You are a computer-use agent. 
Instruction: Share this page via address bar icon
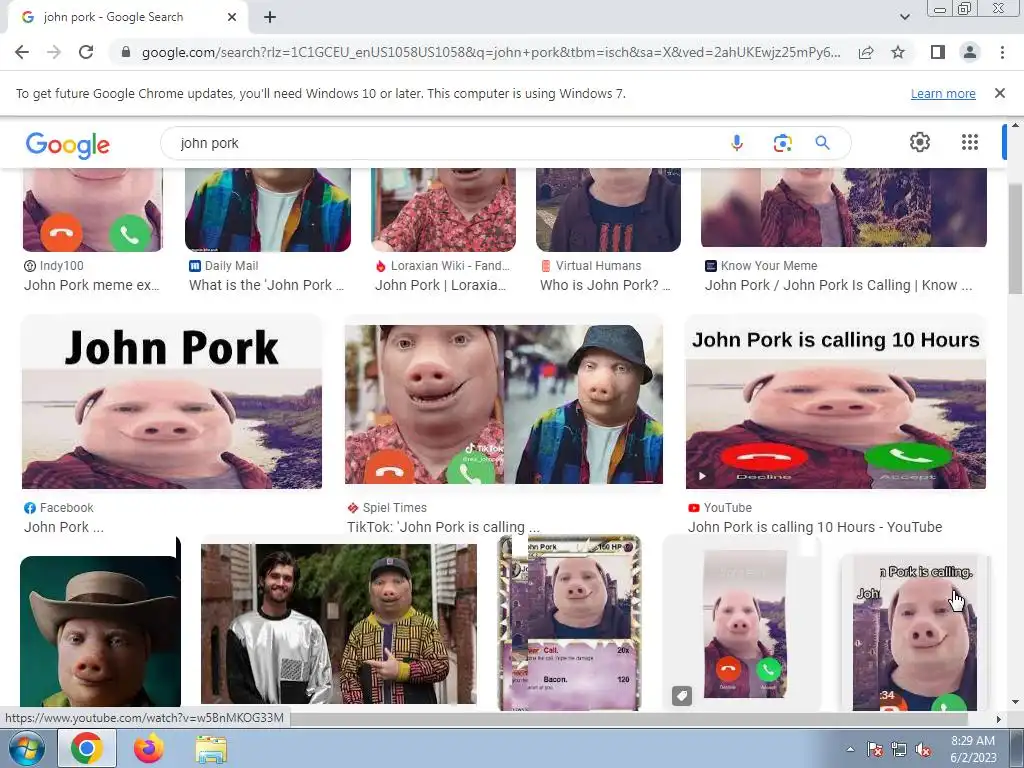866,52
